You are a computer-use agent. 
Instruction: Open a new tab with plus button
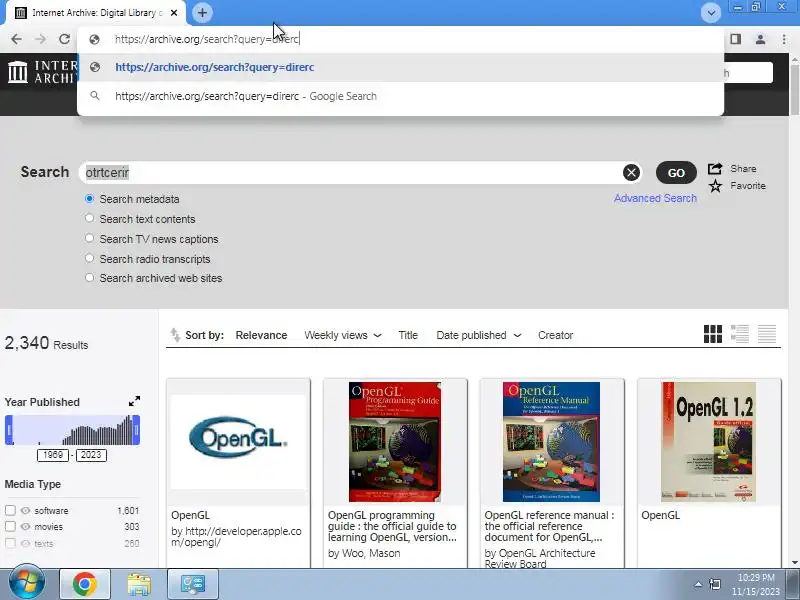(x=202, y=13)
